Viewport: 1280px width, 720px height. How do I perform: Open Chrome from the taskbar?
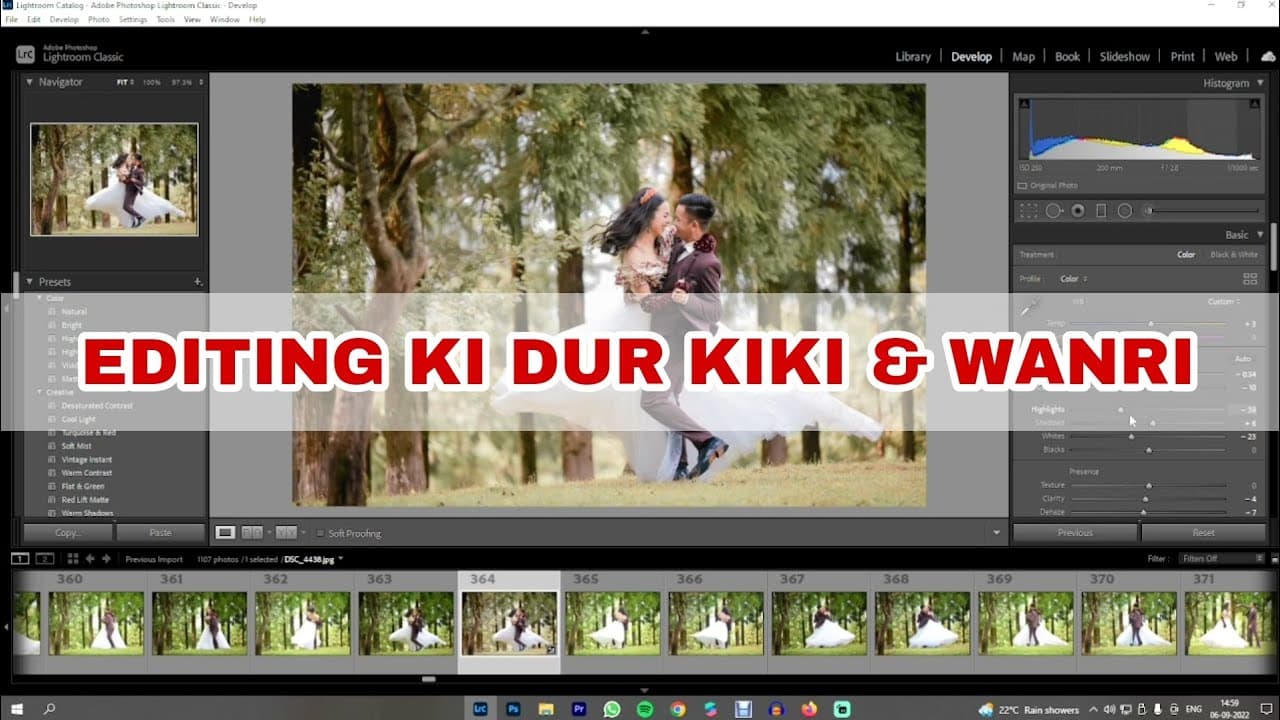(678, 709)
